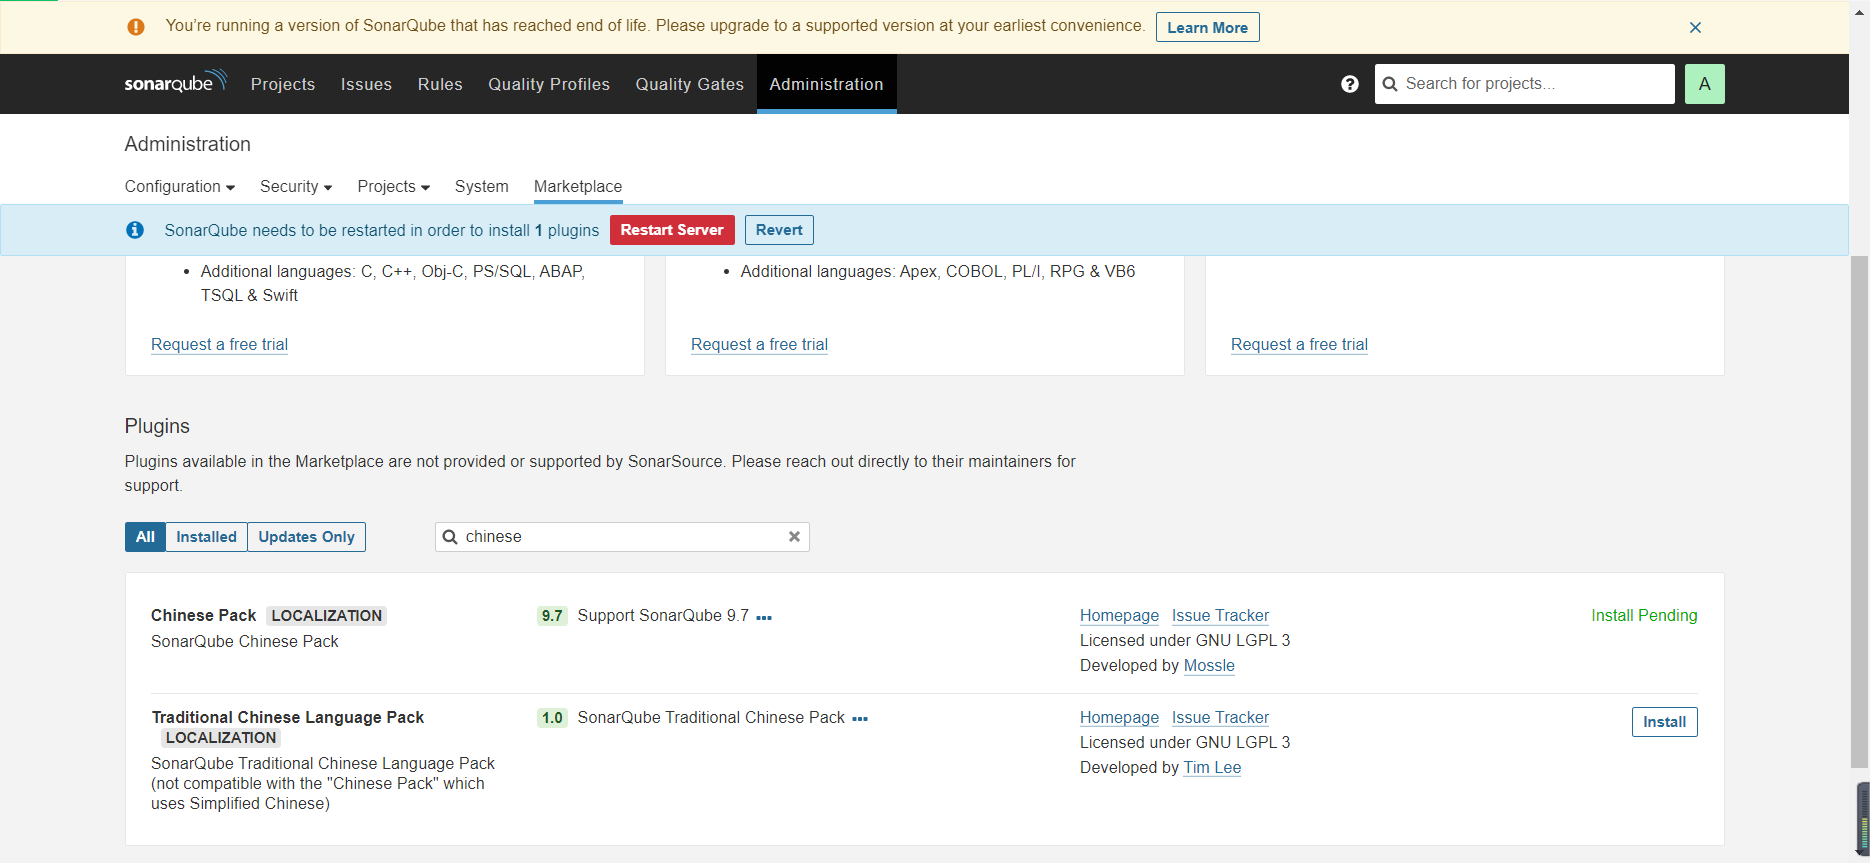The image size is (1870, 863).
Task: Open Quality Profiles page
Action: click(x=549, y=84)
